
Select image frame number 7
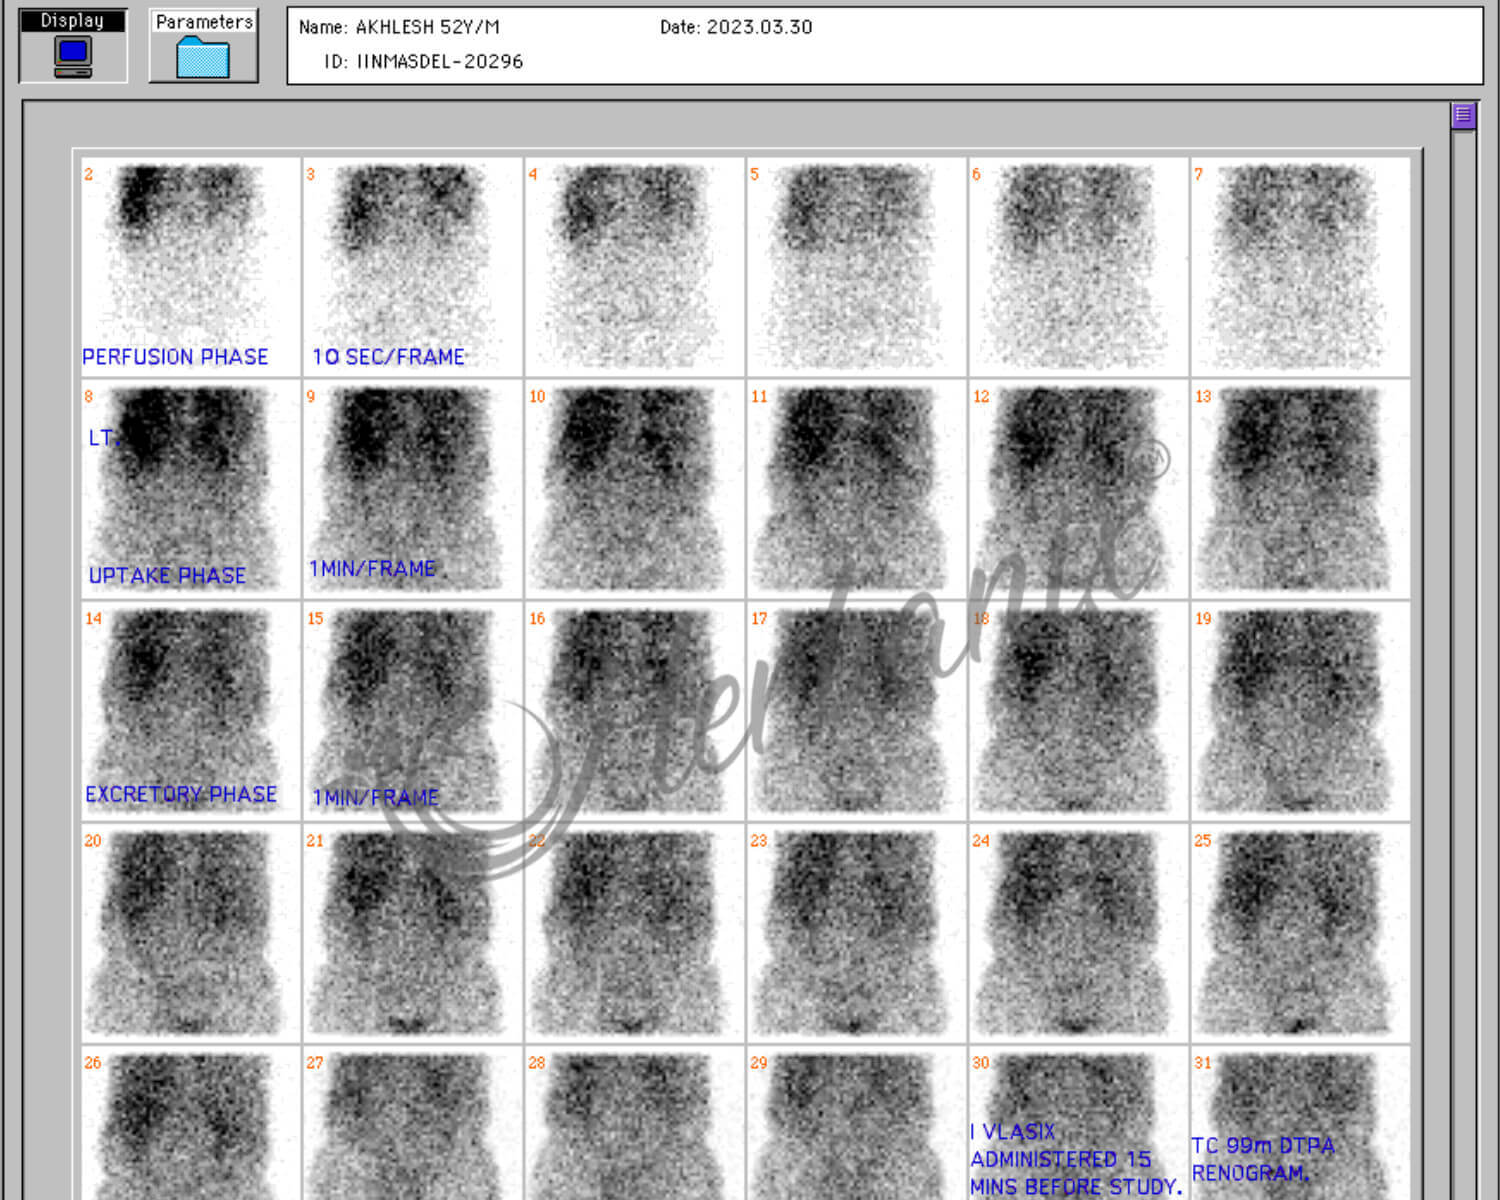[1300, 266]
